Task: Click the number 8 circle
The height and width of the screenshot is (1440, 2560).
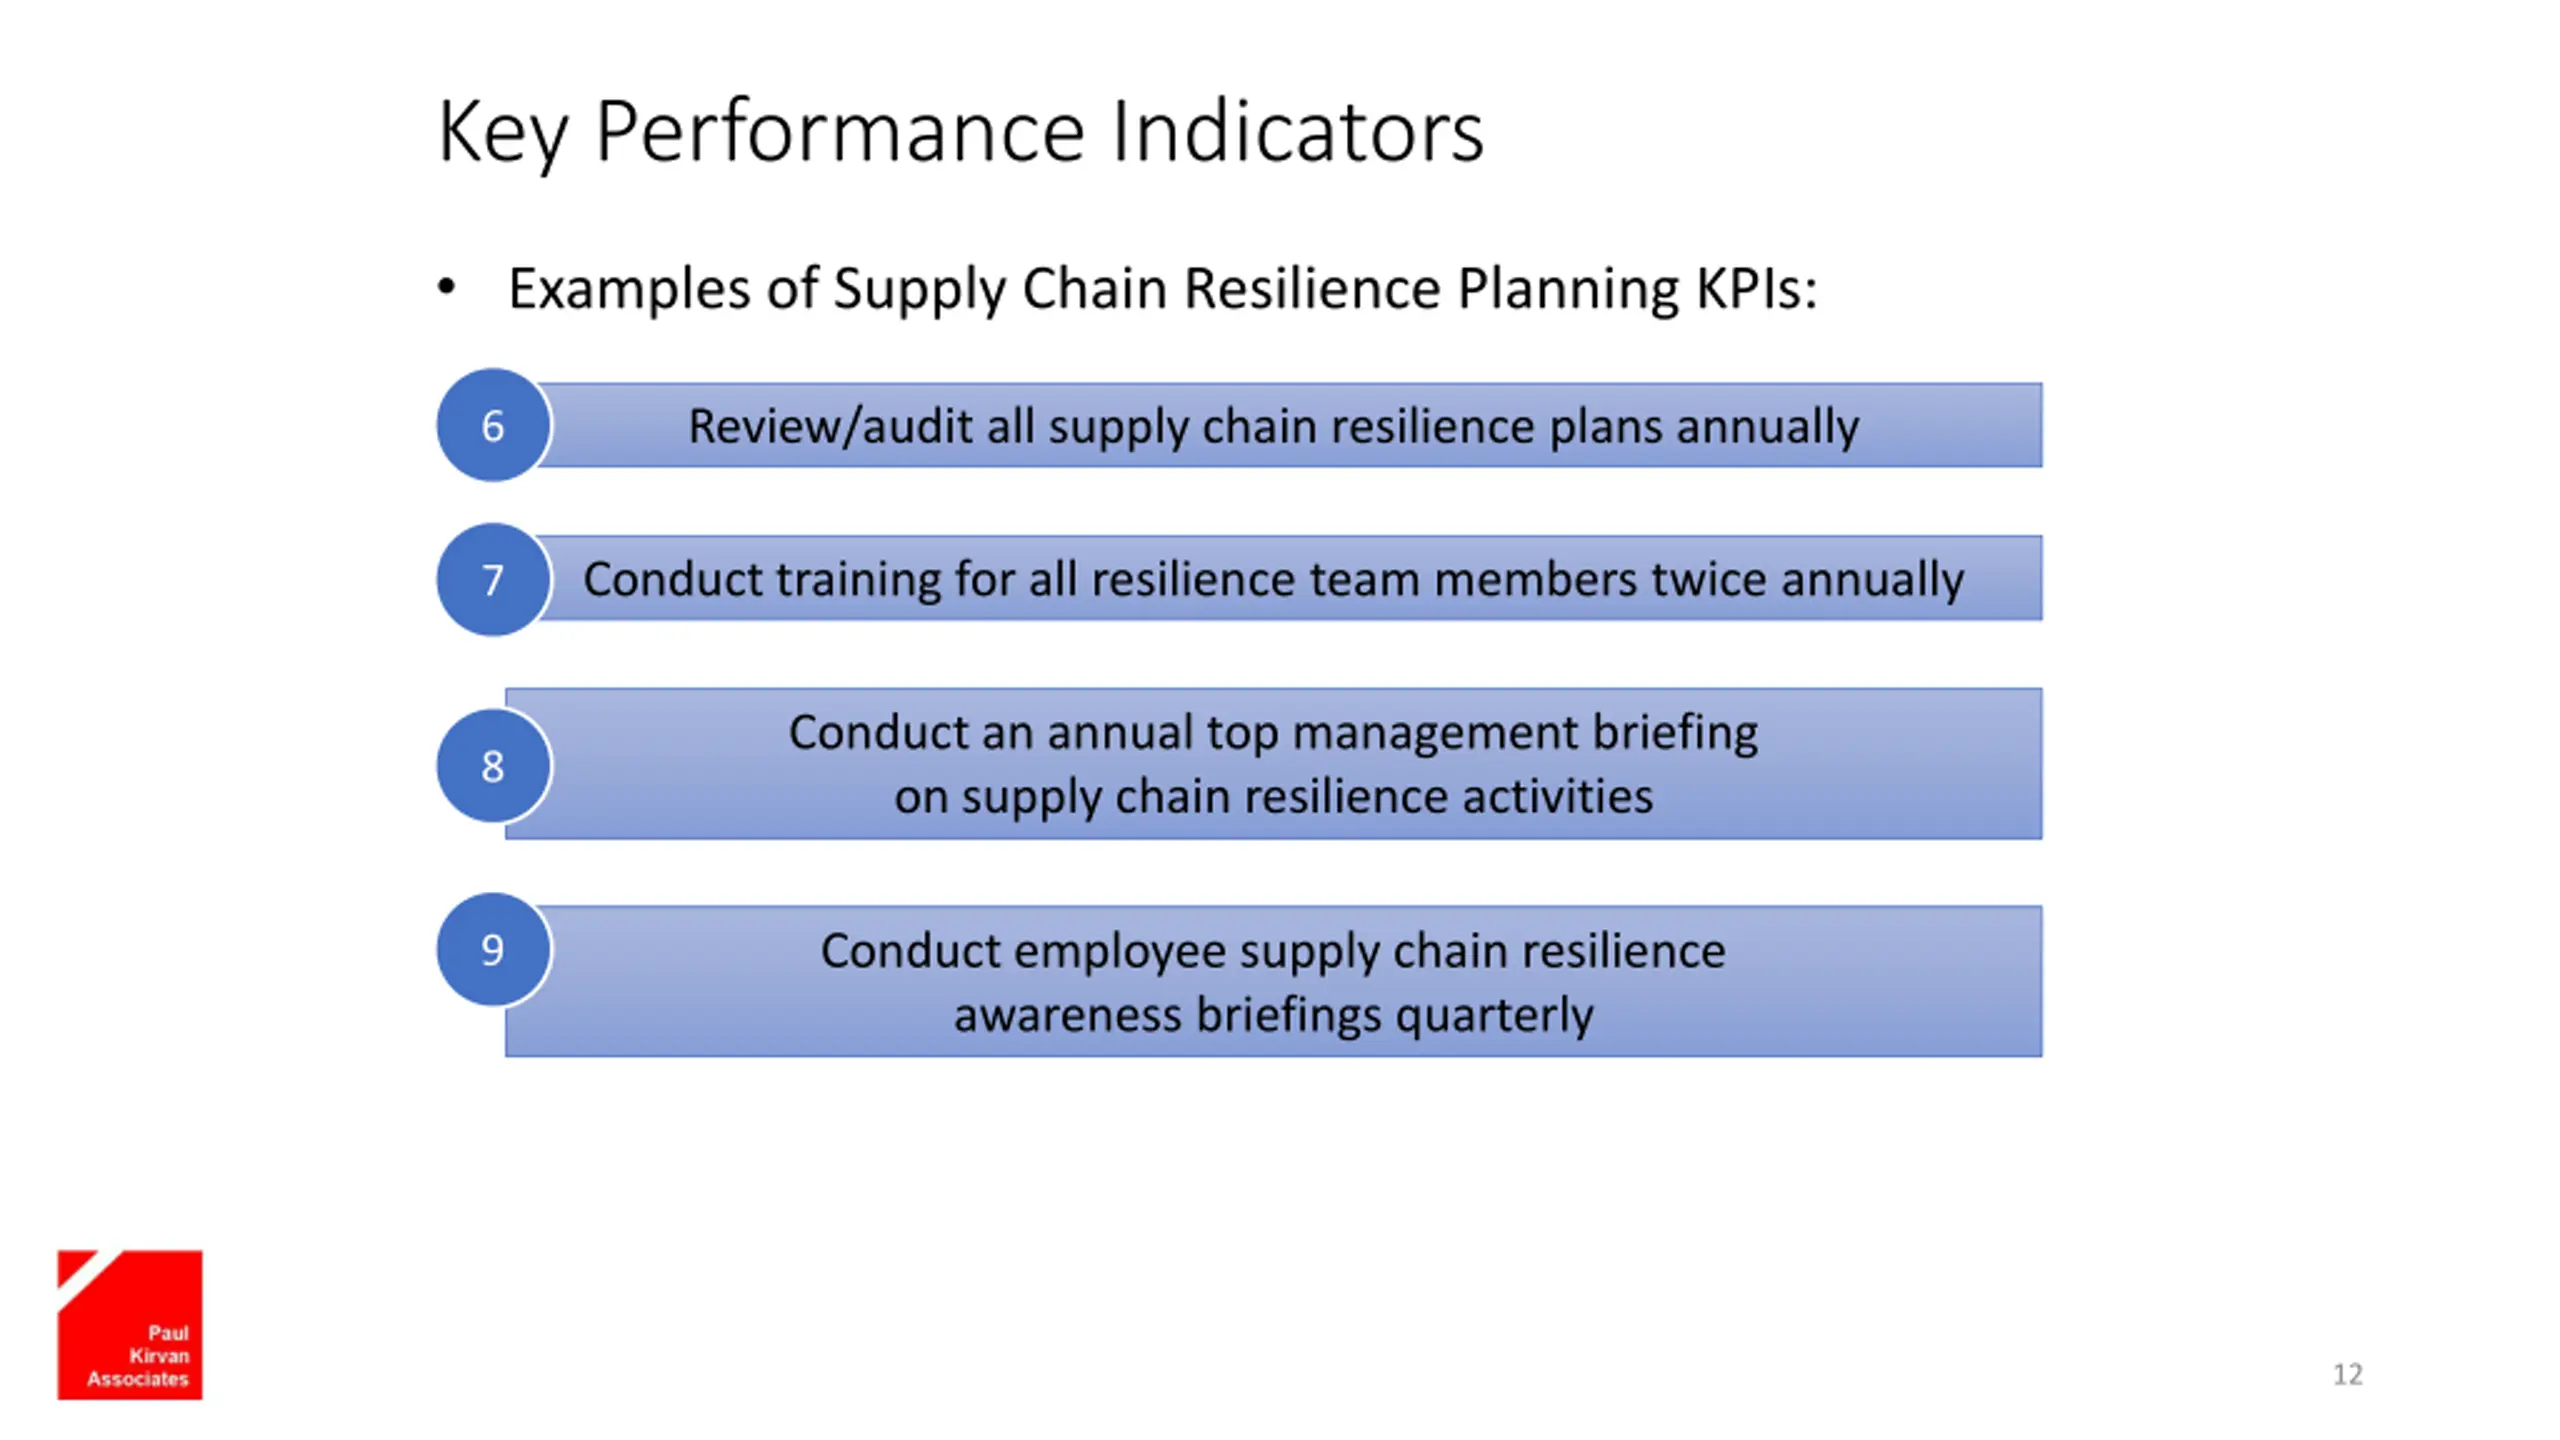Action: pos(493,765)
